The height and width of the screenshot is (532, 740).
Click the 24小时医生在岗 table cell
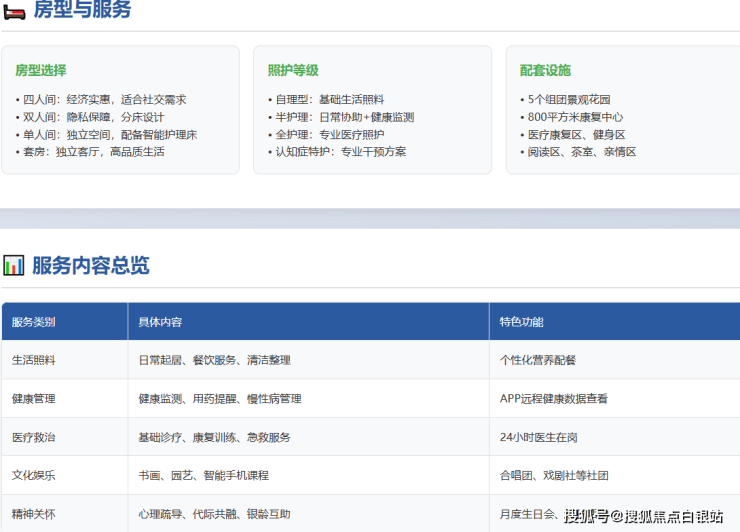coord(539,437)
